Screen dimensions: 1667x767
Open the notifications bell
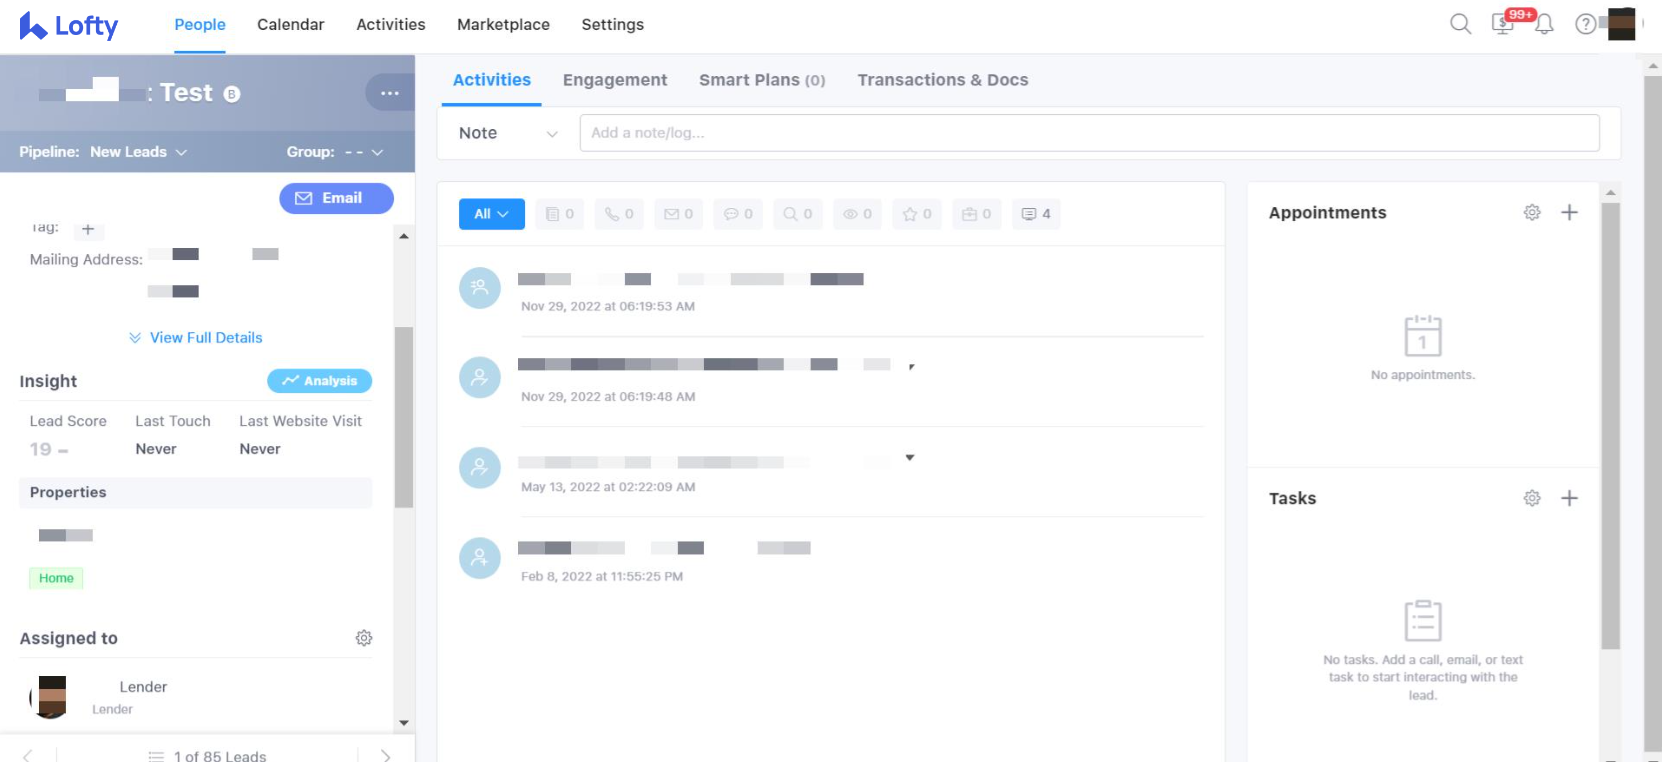tap(1544, 24)
